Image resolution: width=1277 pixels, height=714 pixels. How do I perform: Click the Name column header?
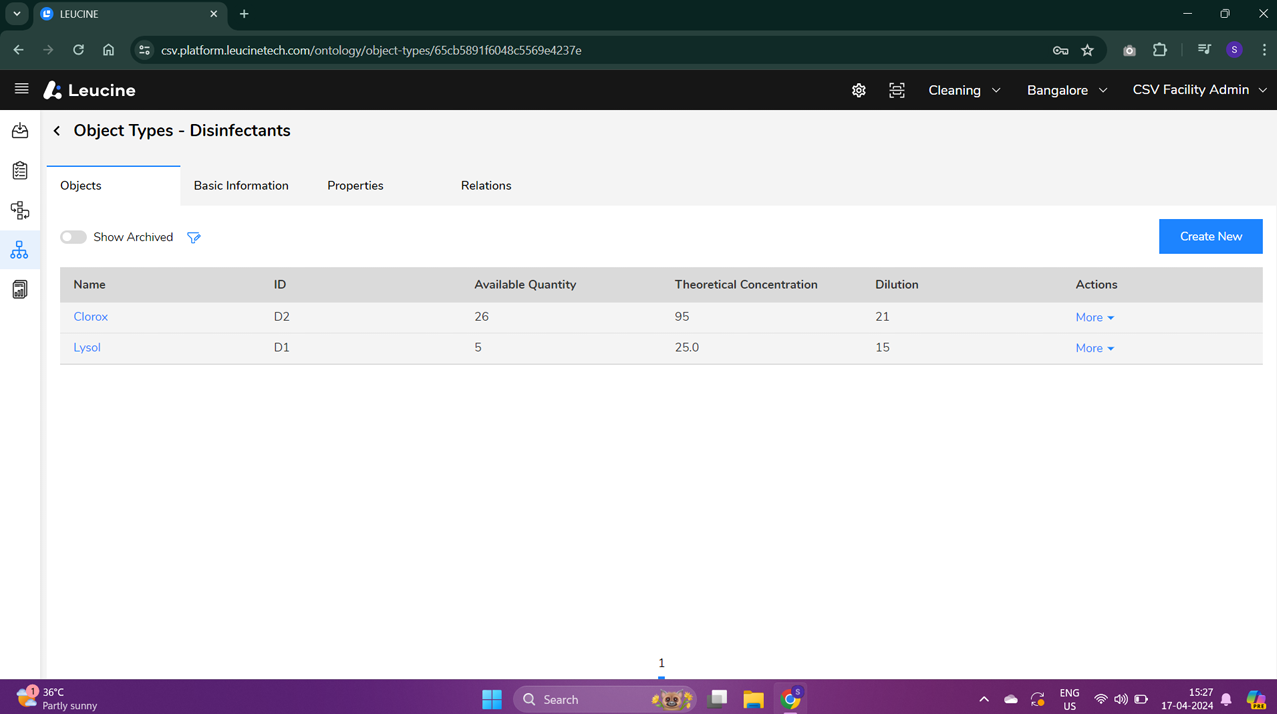[x=89, y=285]
